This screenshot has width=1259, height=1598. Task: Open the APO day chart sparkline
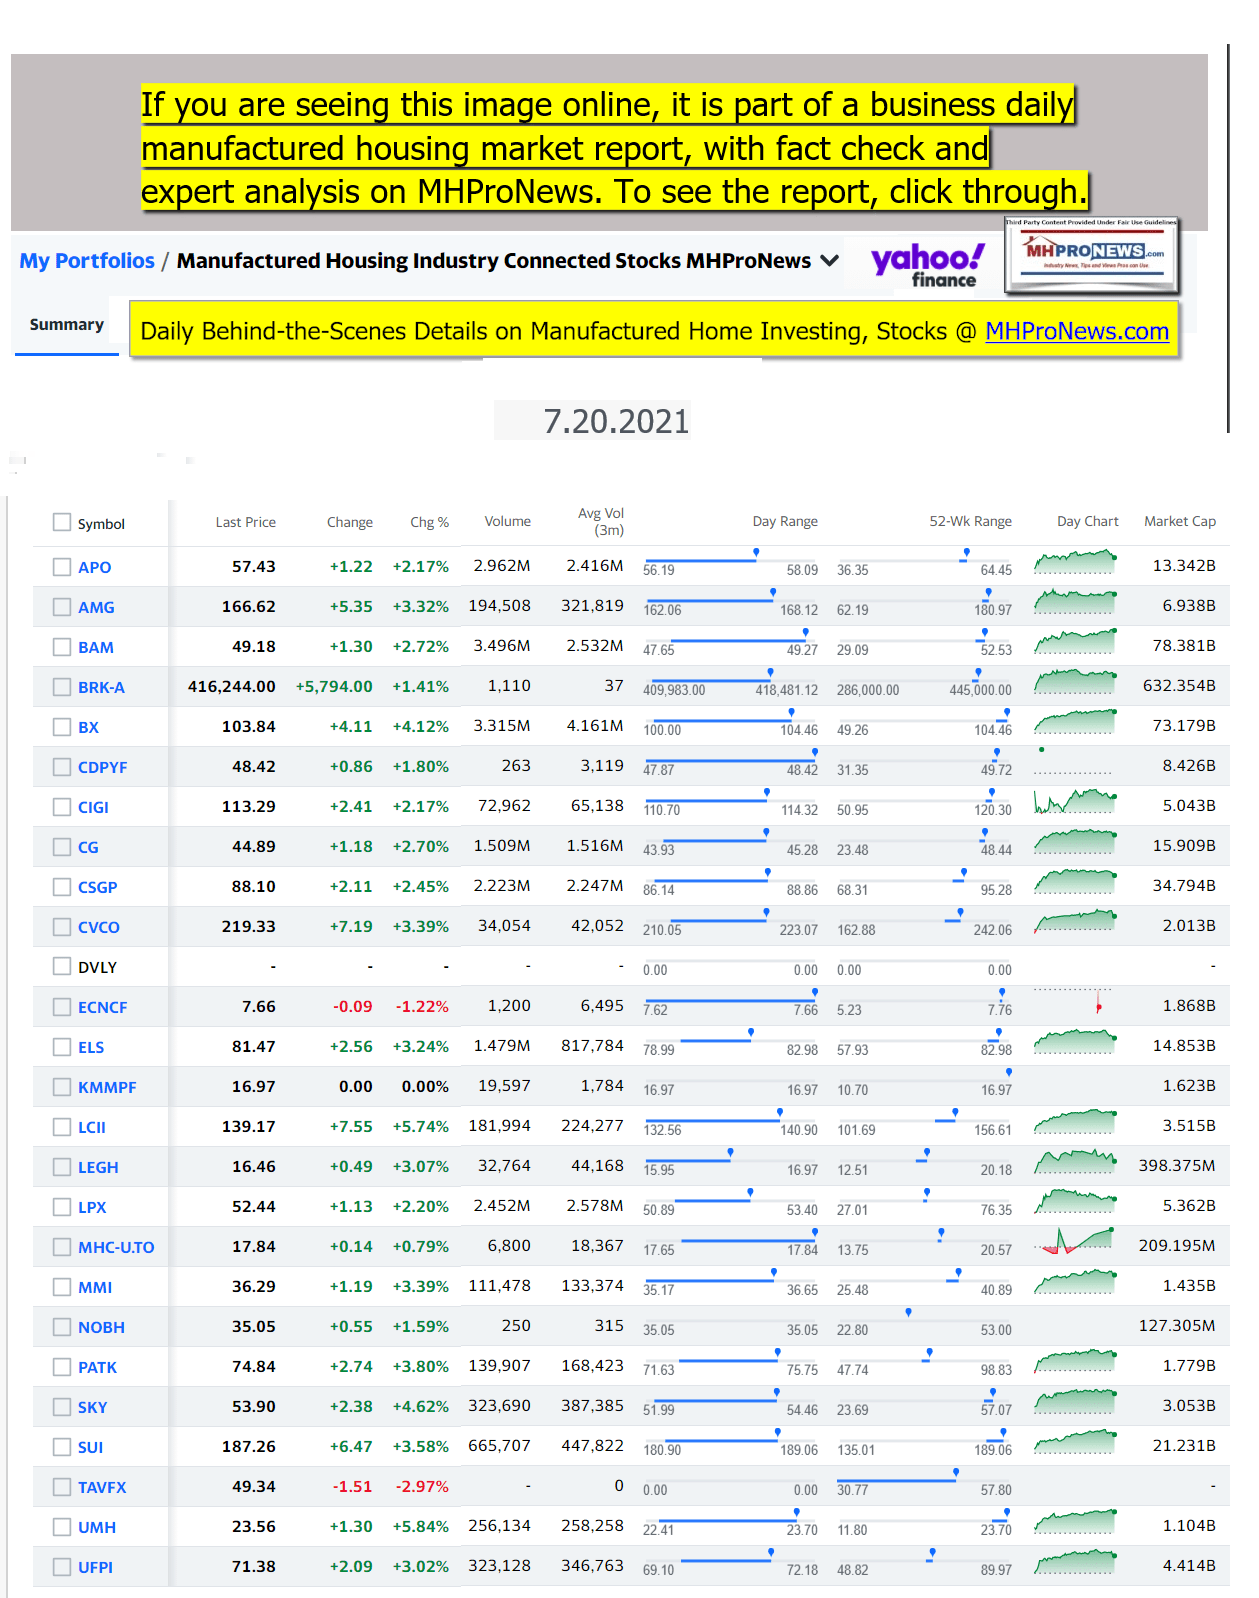point(1075,563)
